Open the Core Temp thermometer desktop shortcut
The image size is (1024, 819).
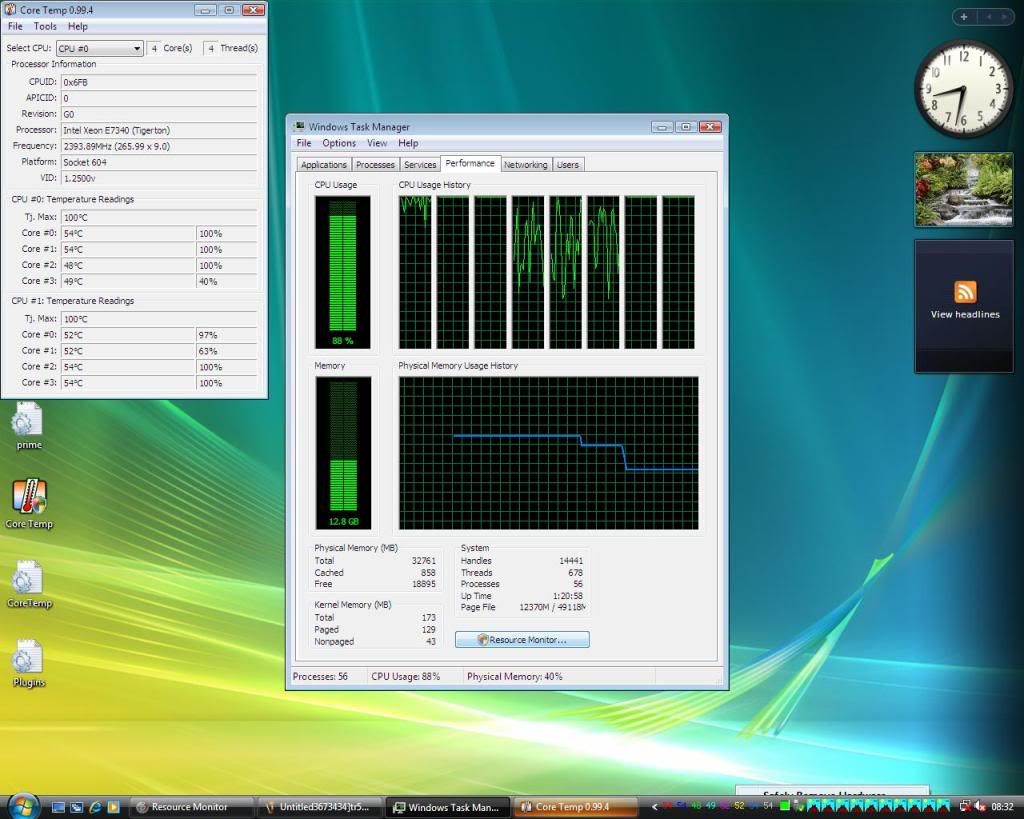pyautogui.click(x=29, y=504)
